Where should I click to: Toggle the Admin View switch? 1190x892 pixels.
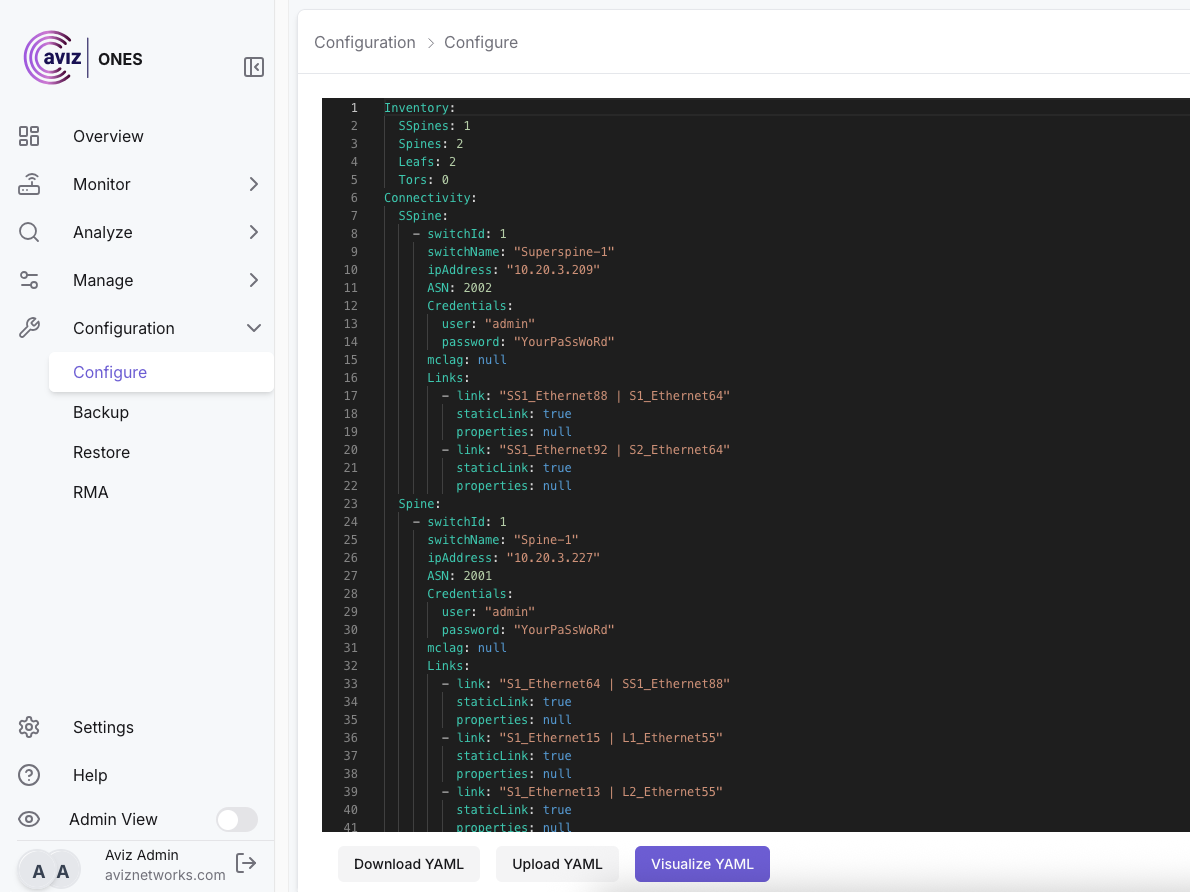[237, 819]
